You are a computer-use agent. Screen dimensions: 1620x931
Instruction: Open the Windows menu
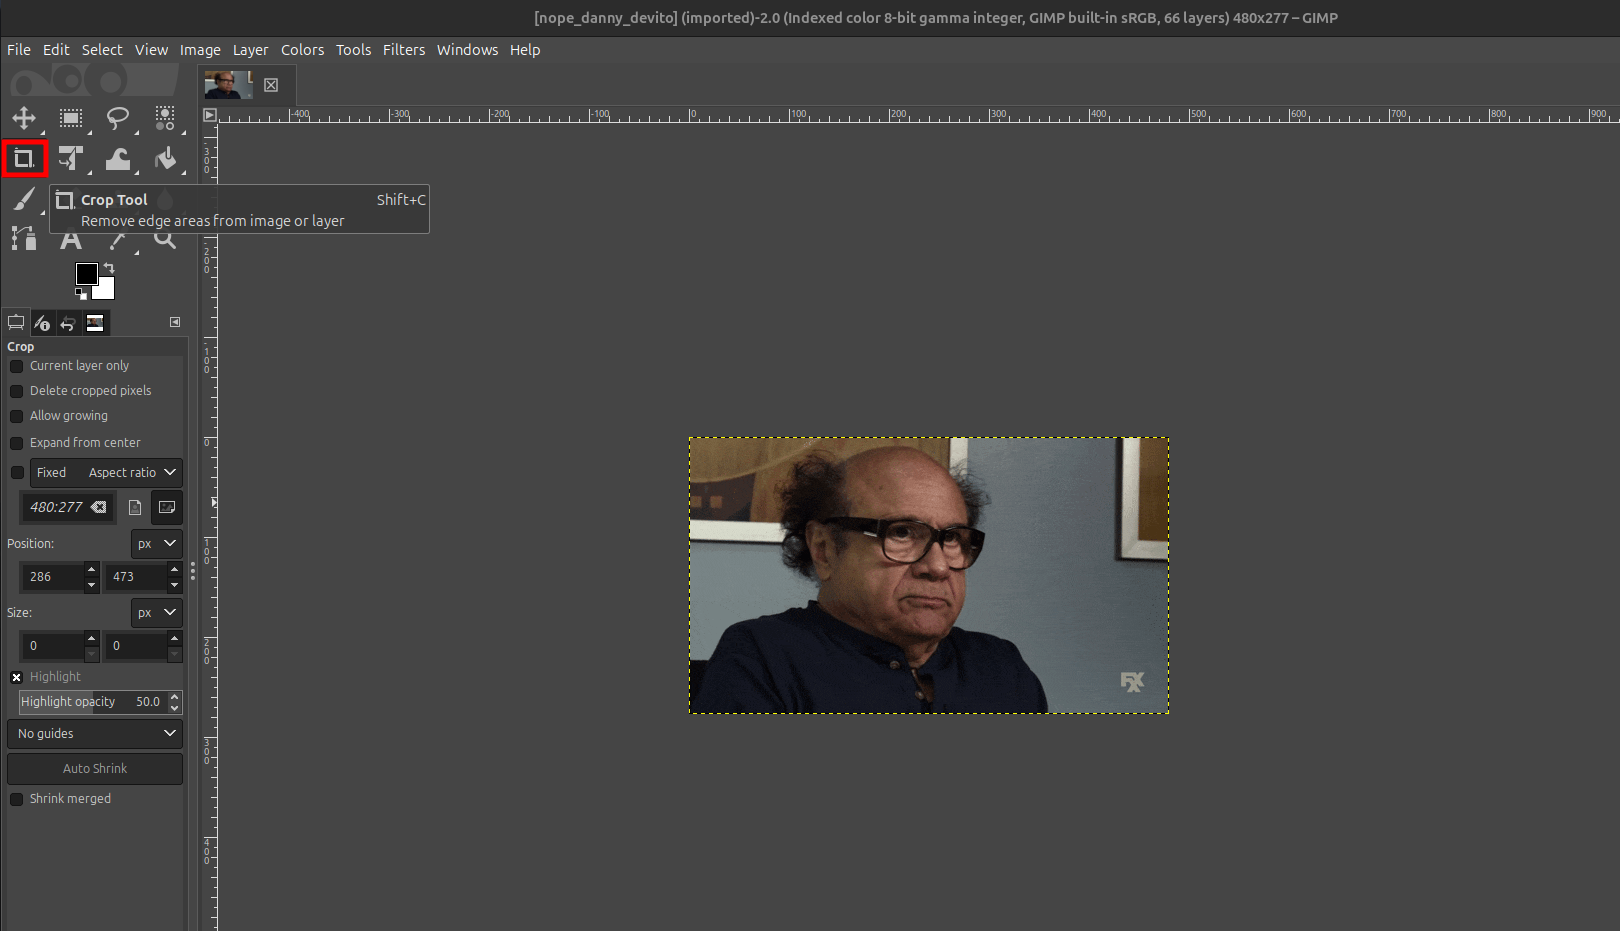tap(467, 50)
